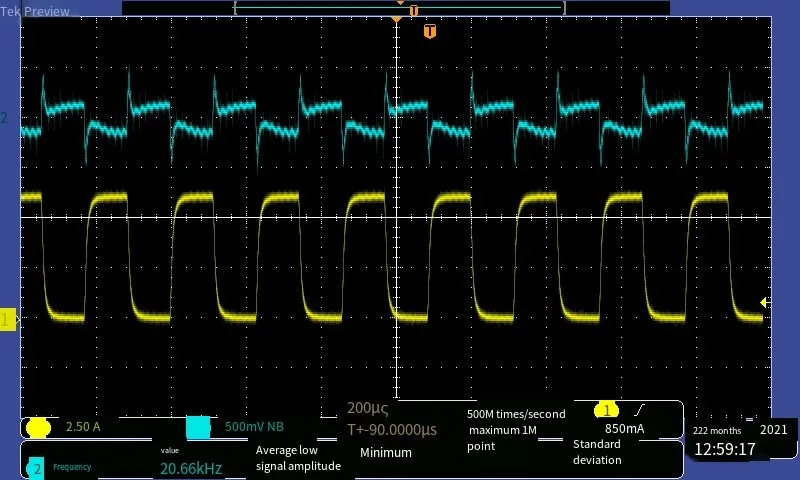Click the 20.66kHz frequency value
Viewport: 800px width, 480px height.
point(191,468)
